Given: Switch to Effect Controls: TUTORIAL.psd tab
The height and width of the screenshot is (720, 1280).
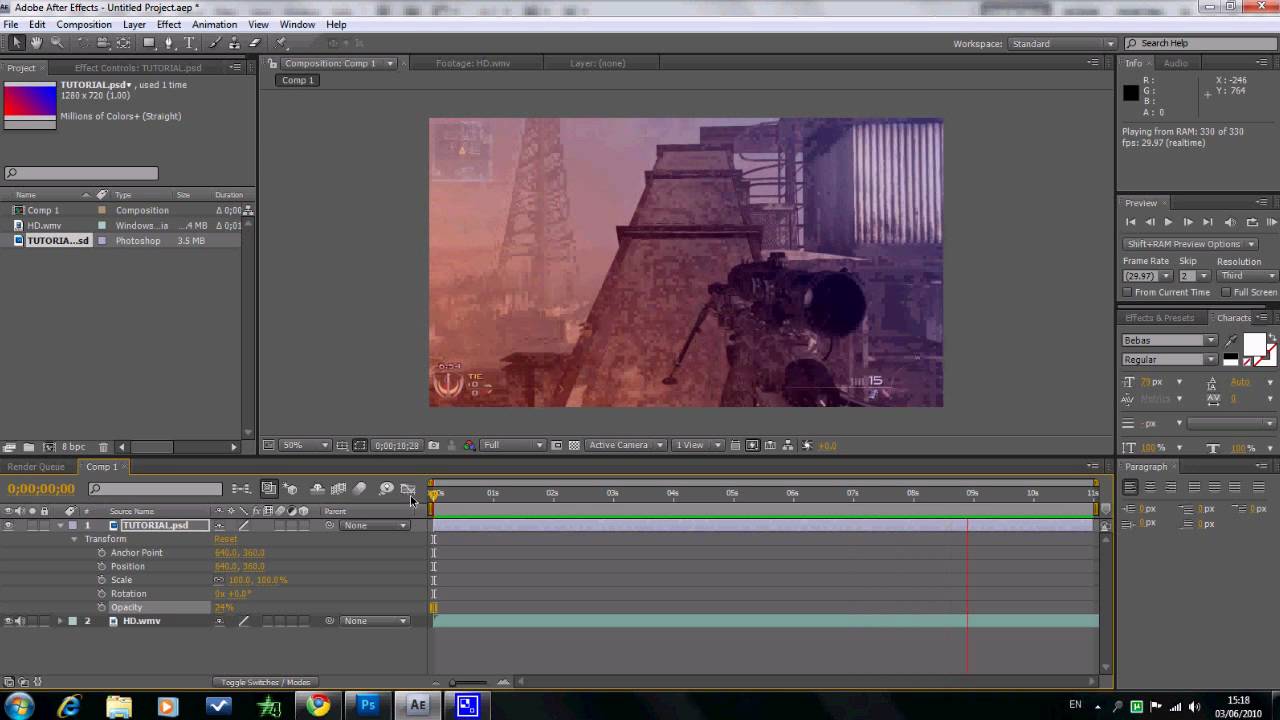Looking at the screenshot, I should [138, 68].
